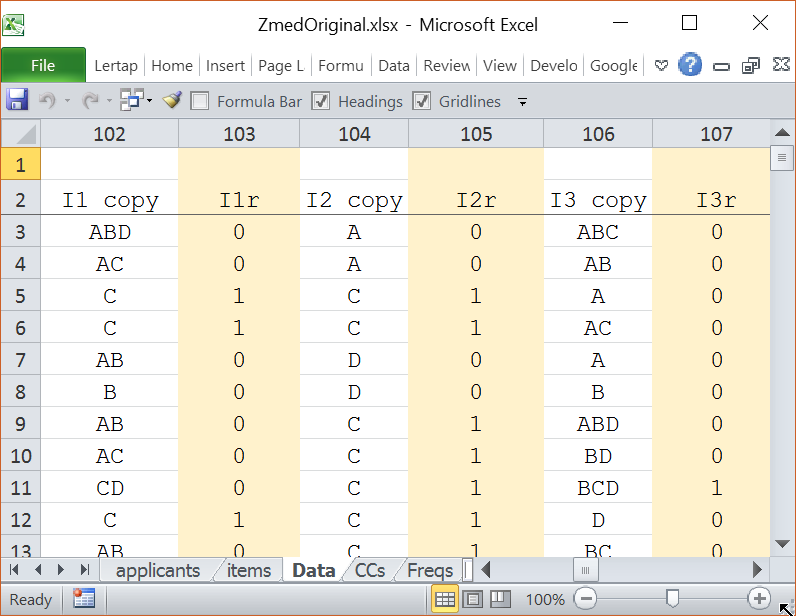Click the Save icon in quick access toolbar
This screenshot has width=796, height=616.
(x=17, y=100)
